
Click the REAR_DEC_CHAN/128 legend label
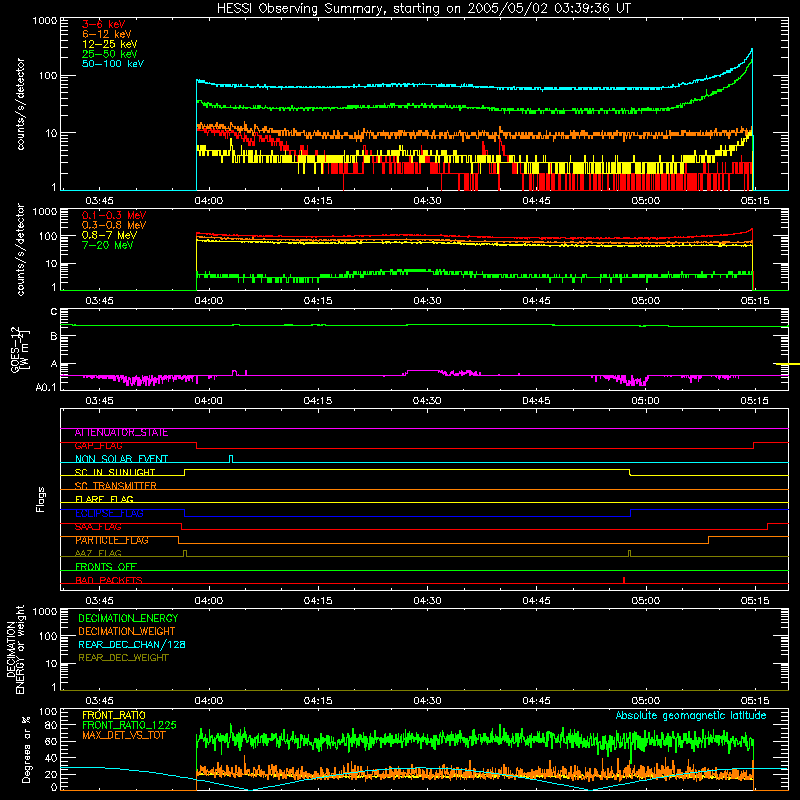(132, 644)
